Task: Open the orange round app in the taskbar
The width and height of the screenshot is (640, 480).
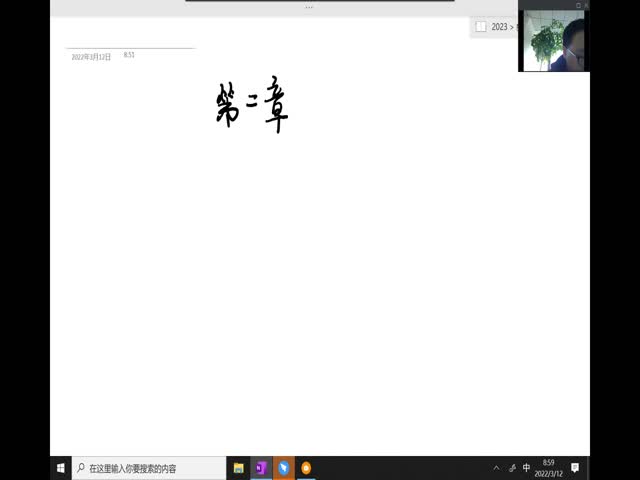Action: (x=306, y=468)
